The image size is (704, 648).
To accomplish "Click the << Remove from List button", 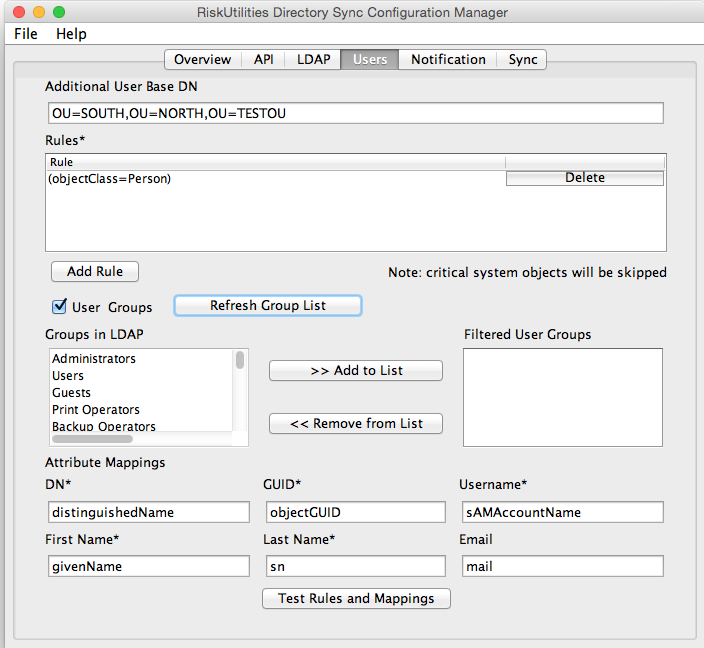I will click(356, 423).
